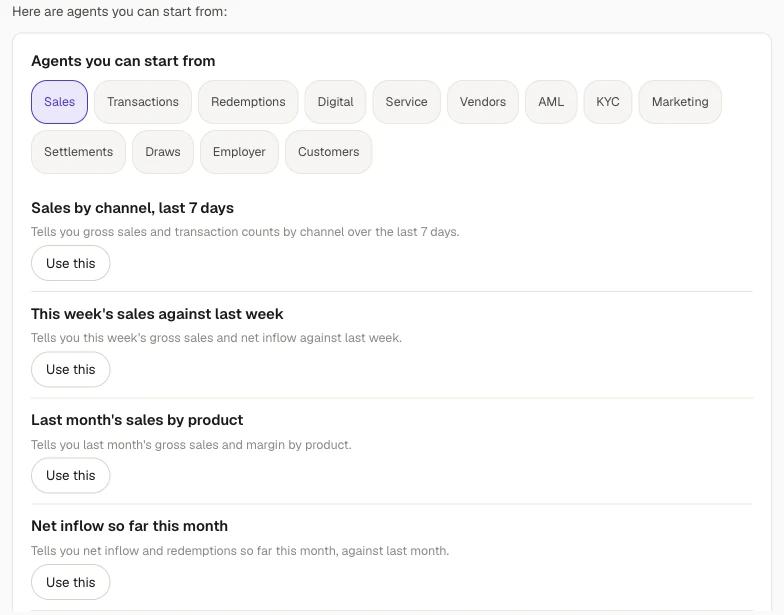This screenshot has width=784, height=615.
Task: Select the Service category chip
Action: click(x=406, y=102)
